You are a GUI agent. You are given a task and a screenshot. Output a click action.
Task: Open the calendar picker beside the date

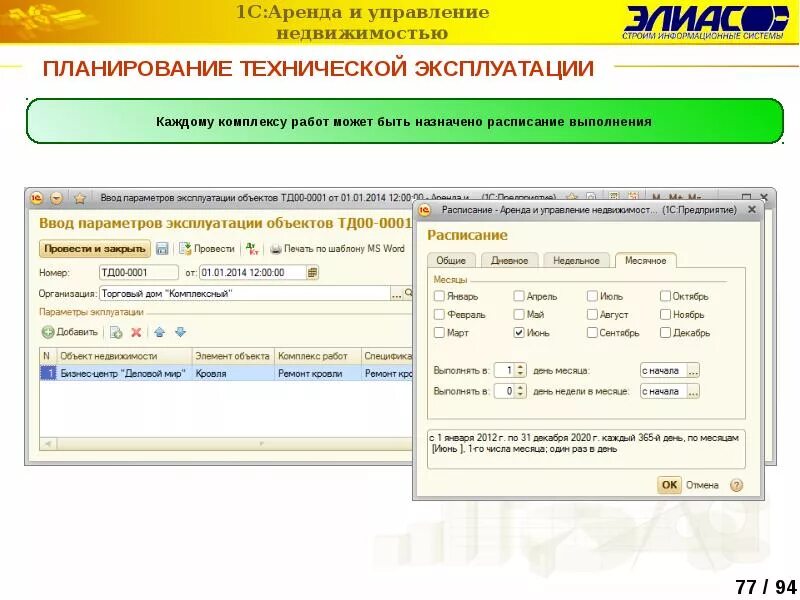tap(313, 272)
